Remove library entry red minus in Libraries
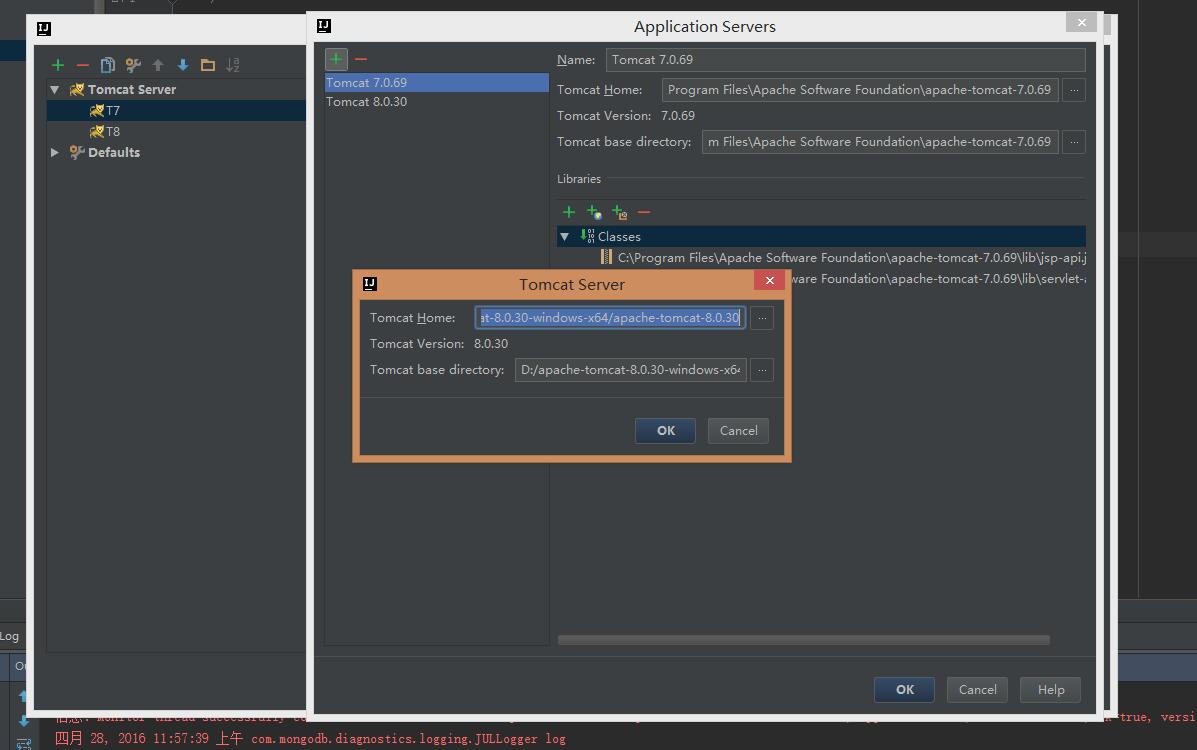Screen dimensions: 1197x750 coord(644,212)
